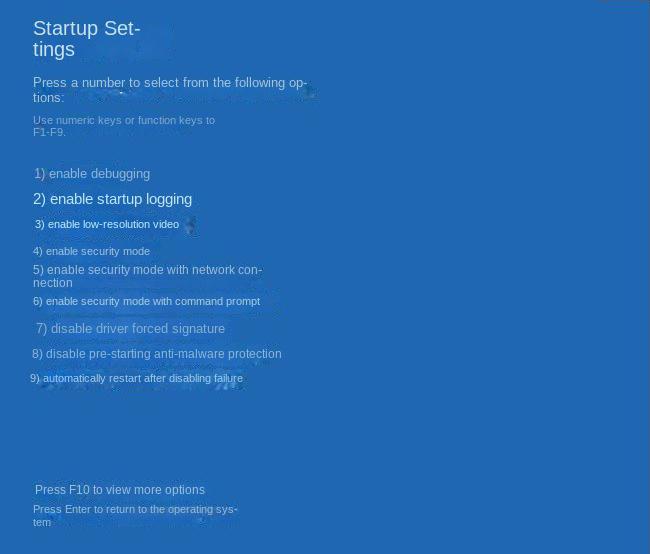Select option 1 enable debugging
The image size is (650, 554).
coord(92,174)
